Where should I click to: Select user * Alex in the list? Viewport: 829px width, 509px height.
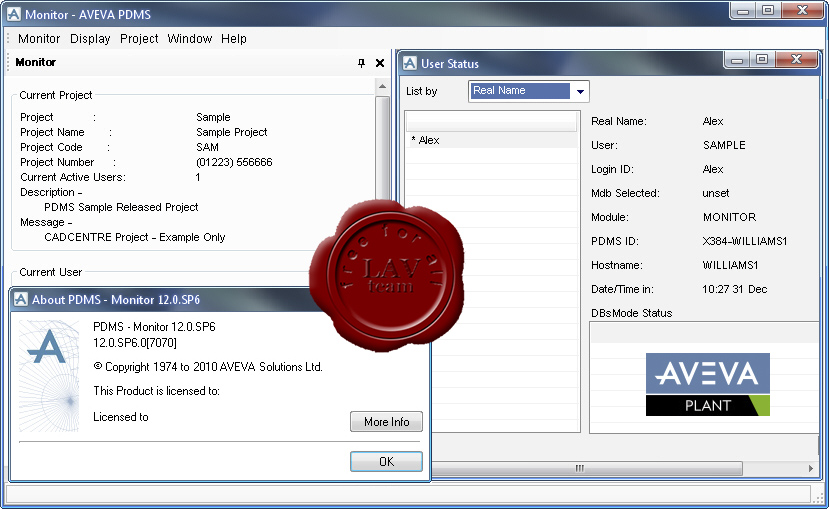(492, 140)
